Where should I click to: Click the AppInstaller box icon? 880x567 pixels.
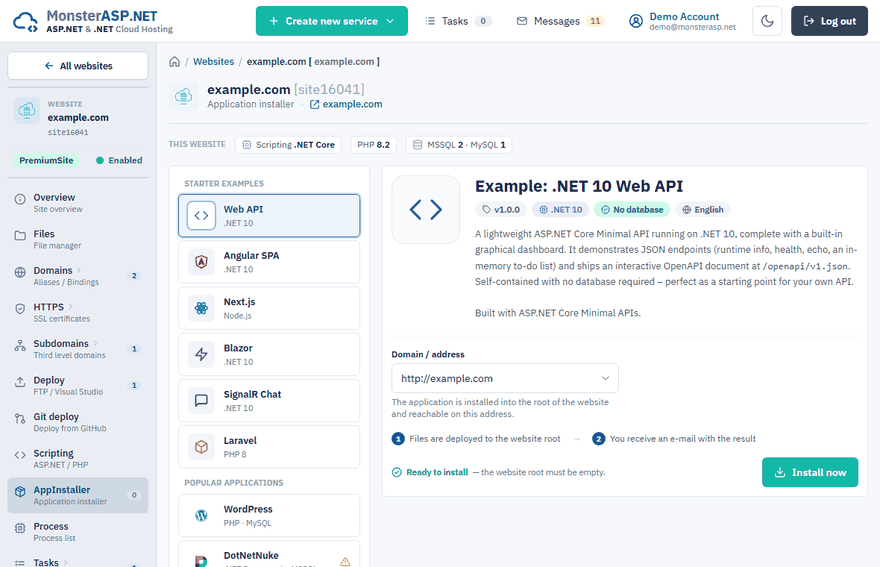[x=20, y=491]
